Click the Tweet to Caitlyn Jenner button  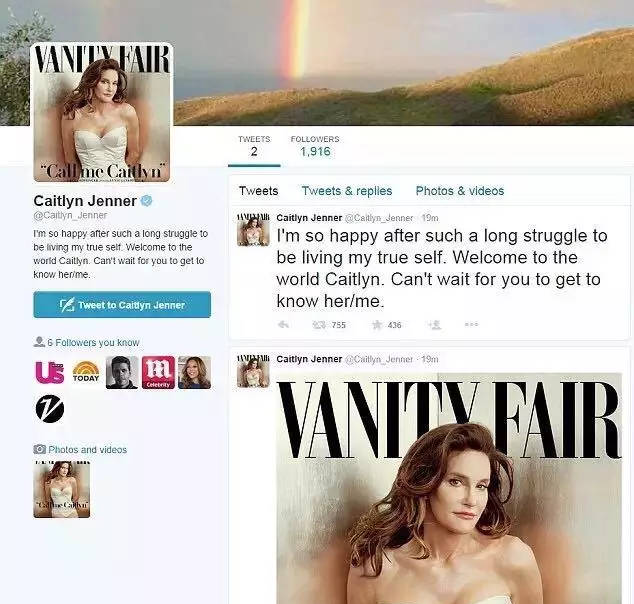click(122, 304)
